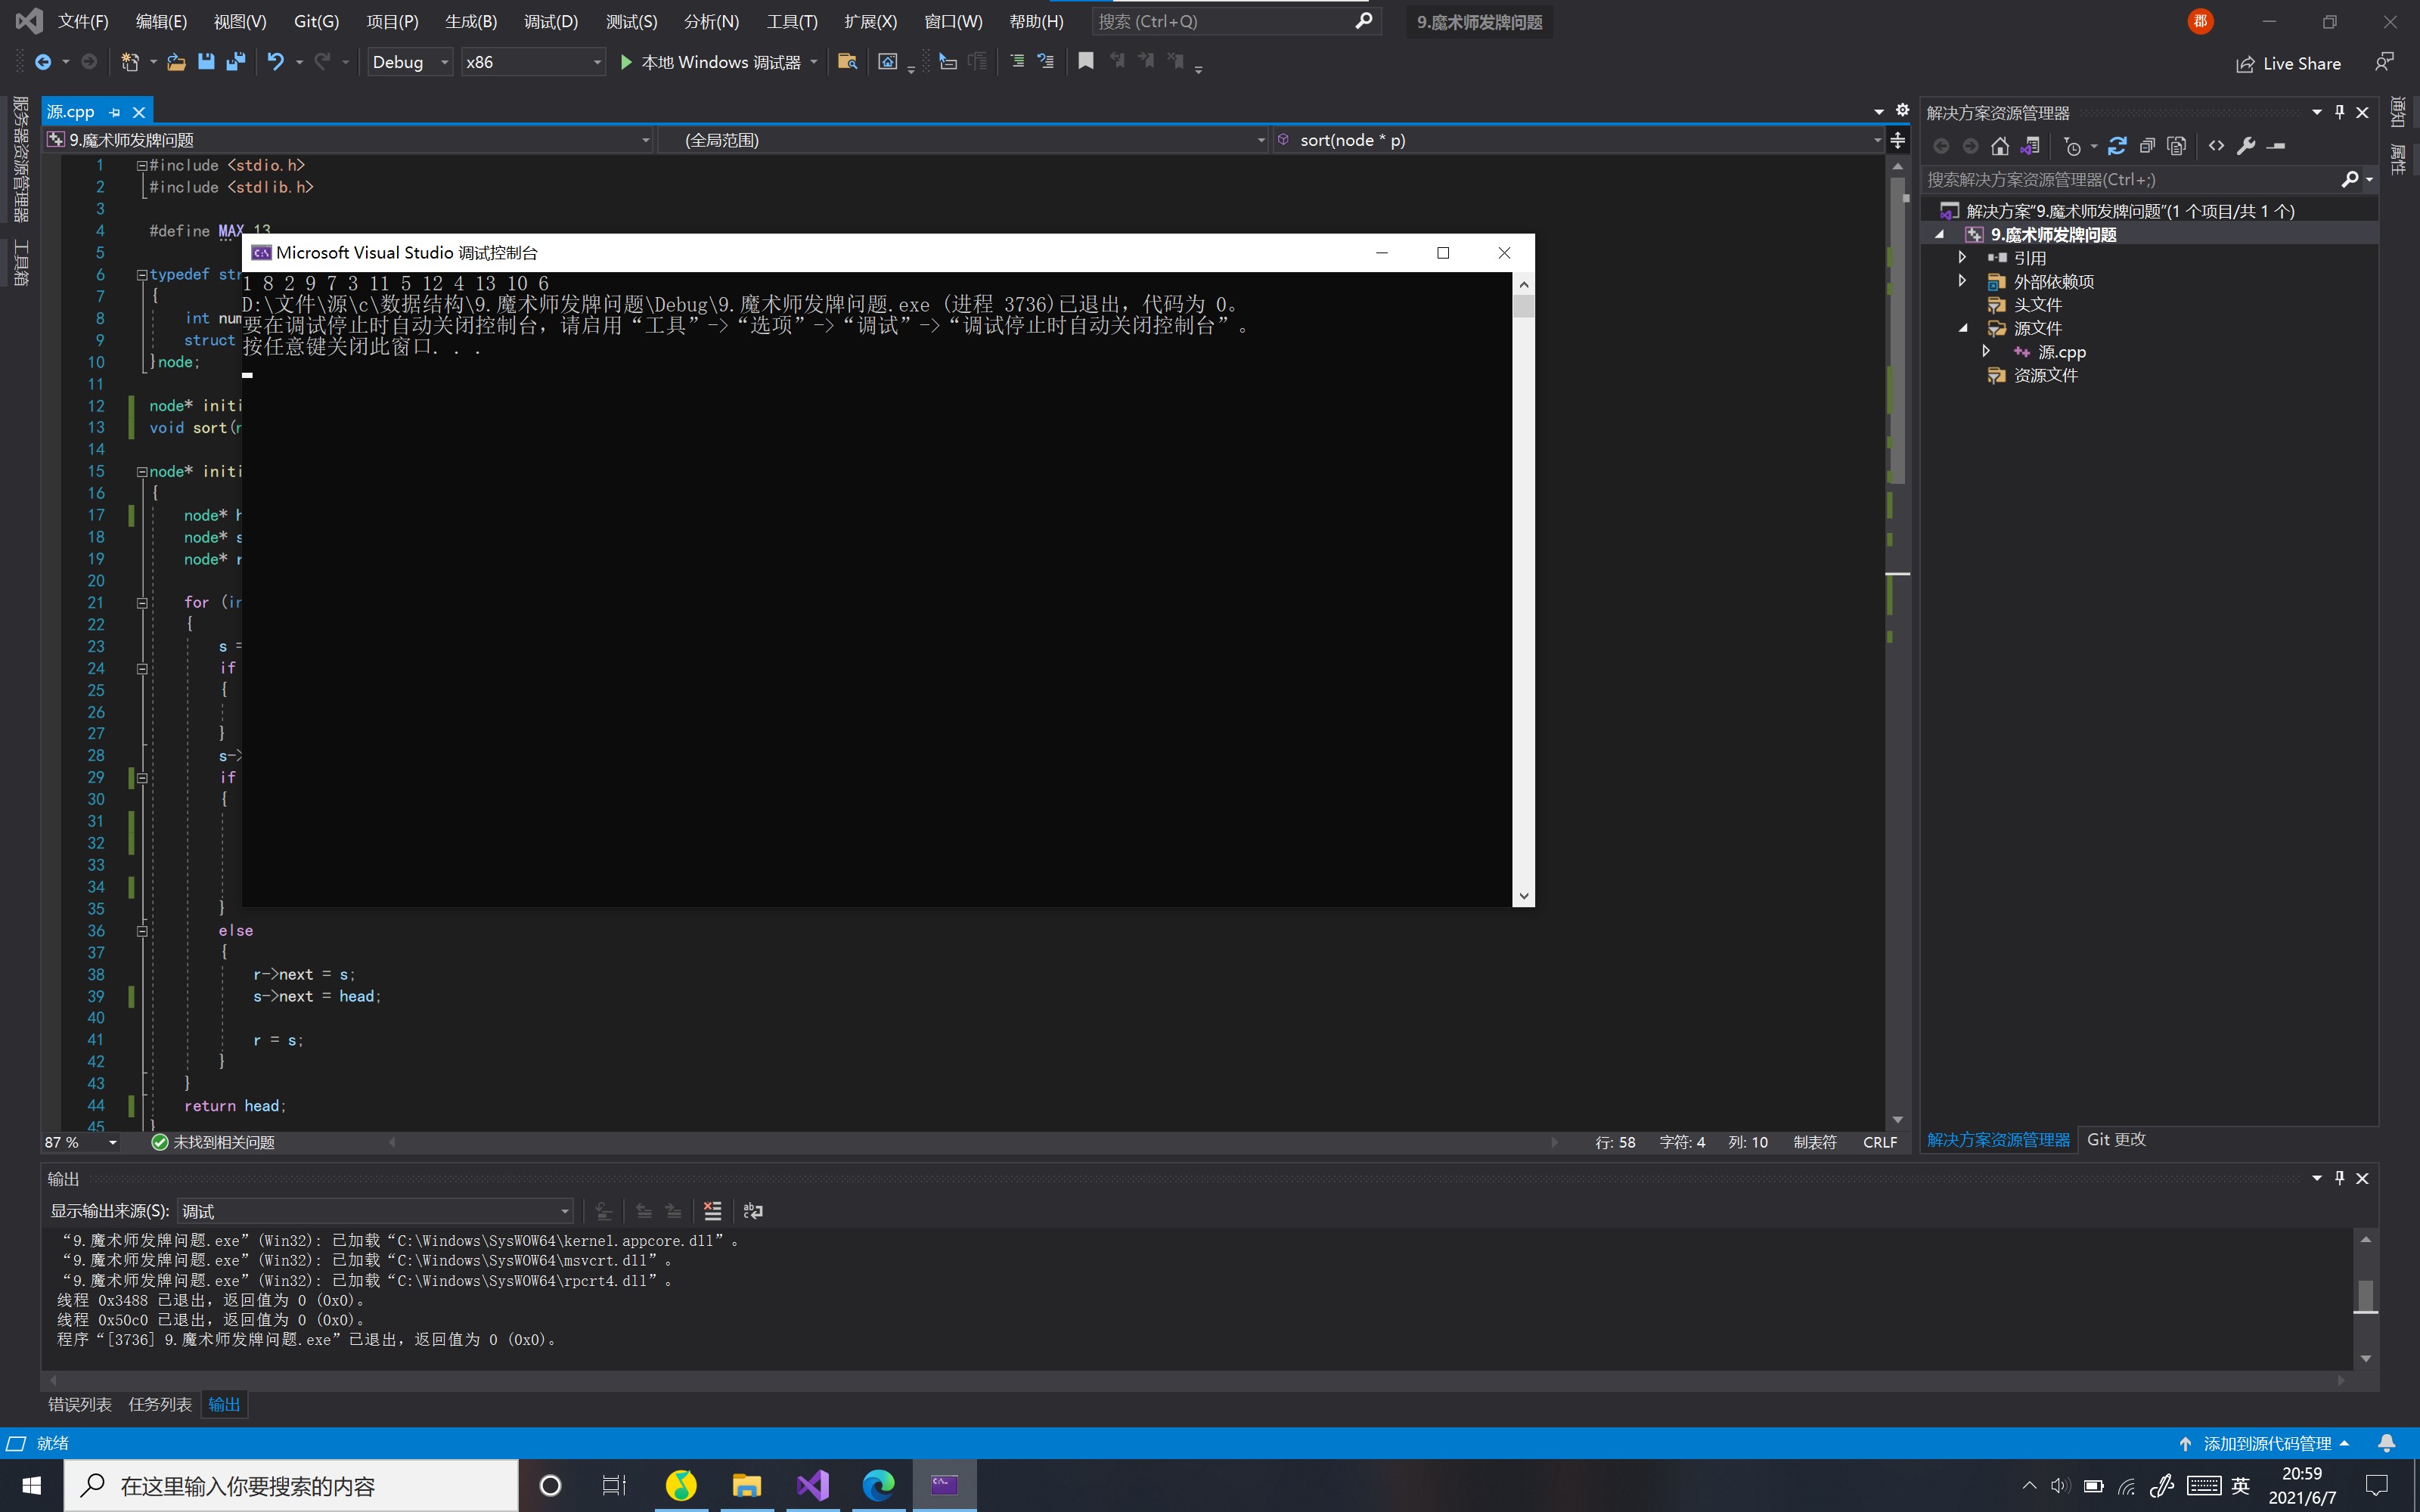
Task: Click the feedback icon next to Live Share
Action: (2385, 62)
